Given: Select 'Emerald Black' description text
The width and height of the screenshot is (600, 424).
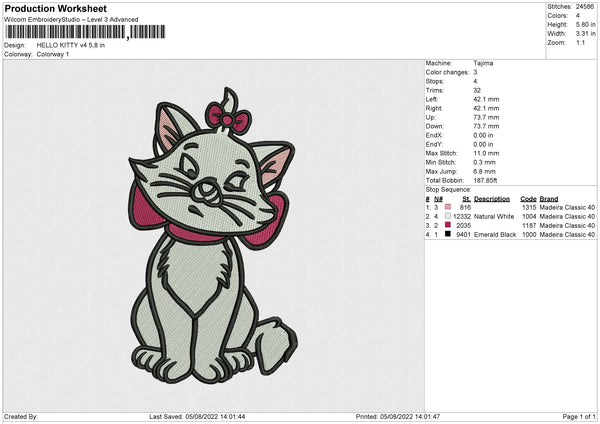Looking at the screenshot, I should point(495,235).
